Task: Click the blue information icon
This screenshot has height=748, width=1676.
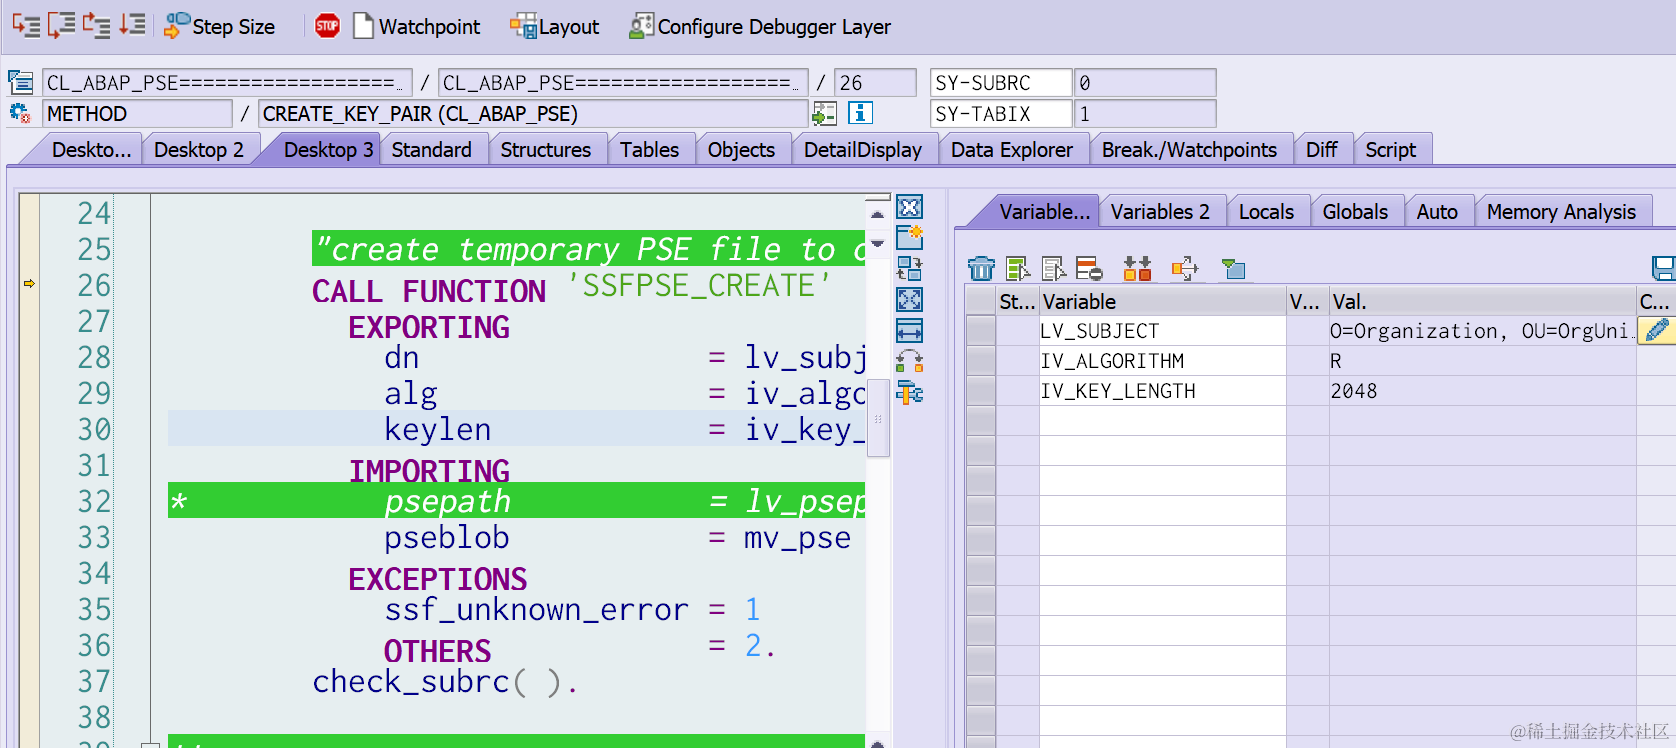Action: (860, 113)
